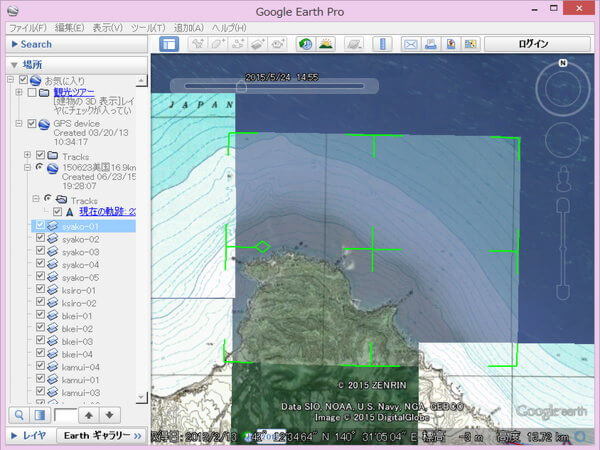Toggle the sidebar panel button
The width and height of the screenshot is (600, 450).
point(169,44)
